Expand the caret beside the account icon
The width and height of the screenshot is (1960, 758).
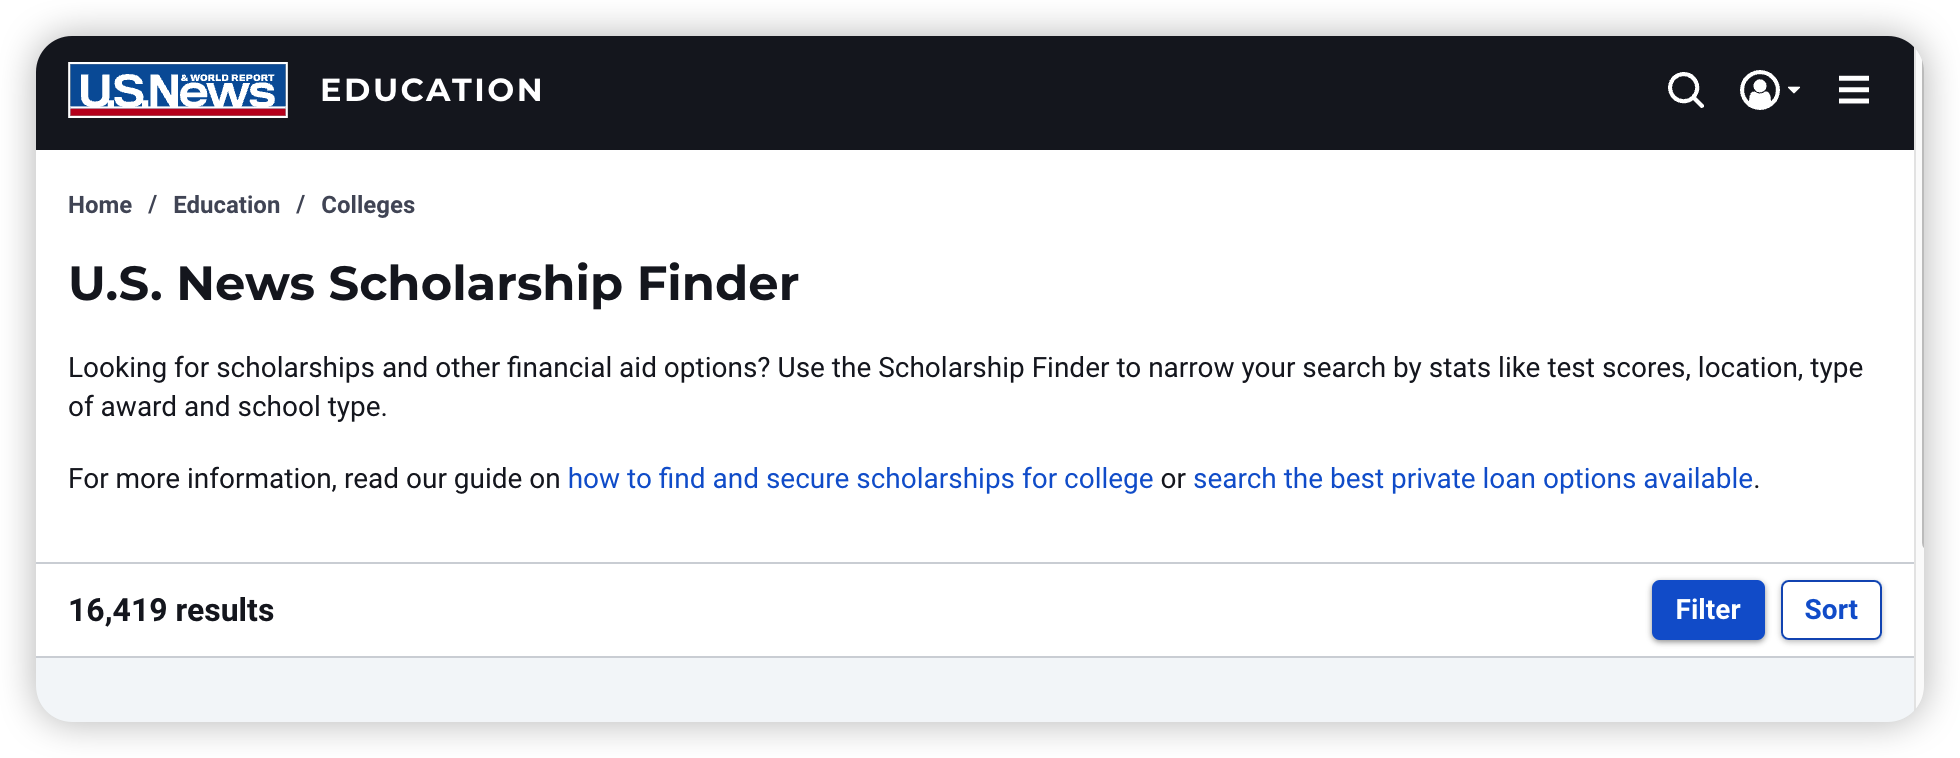tap(1794, 90)
